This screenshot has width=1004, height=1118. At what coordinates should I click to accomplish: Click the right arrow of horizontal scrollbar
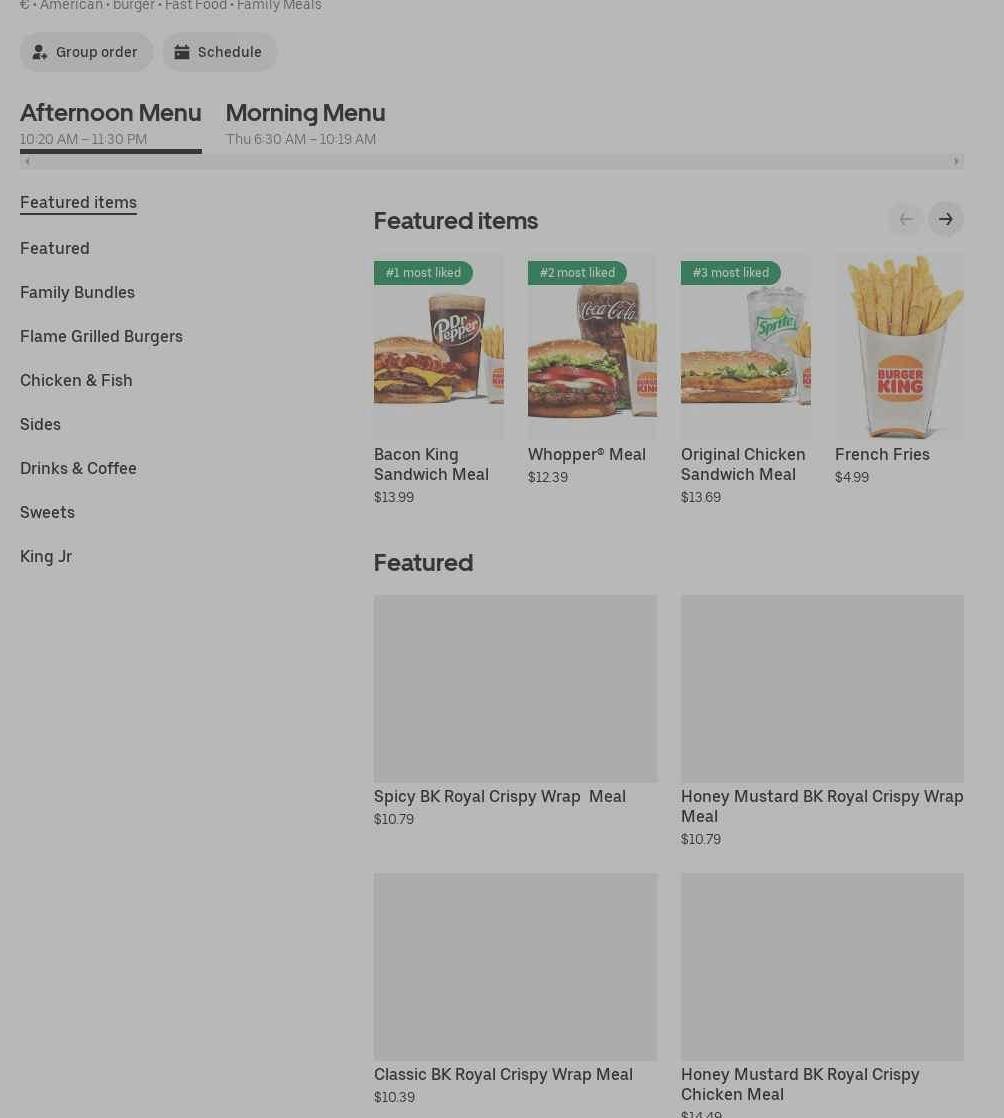(x=956, y=161)
